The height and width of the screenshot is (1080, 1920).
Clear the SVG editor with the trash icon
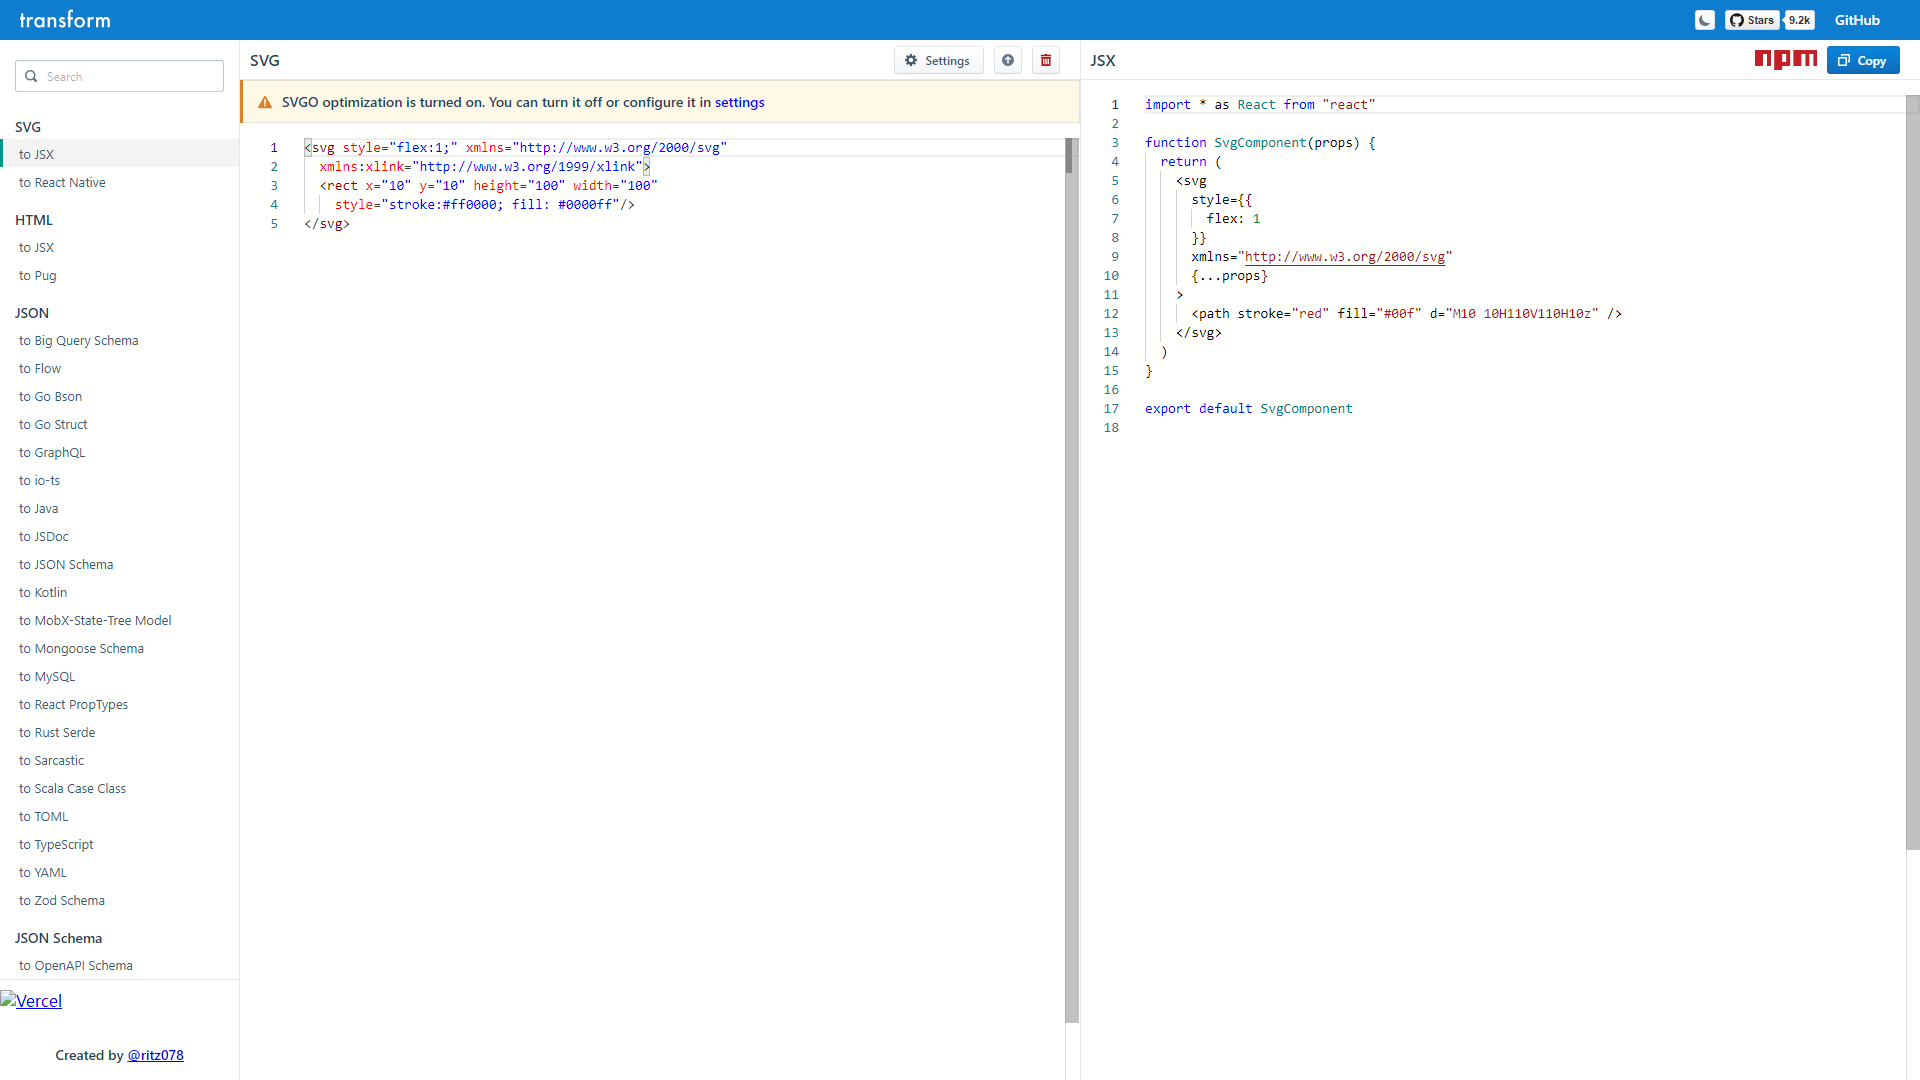tap(1046, 61)
